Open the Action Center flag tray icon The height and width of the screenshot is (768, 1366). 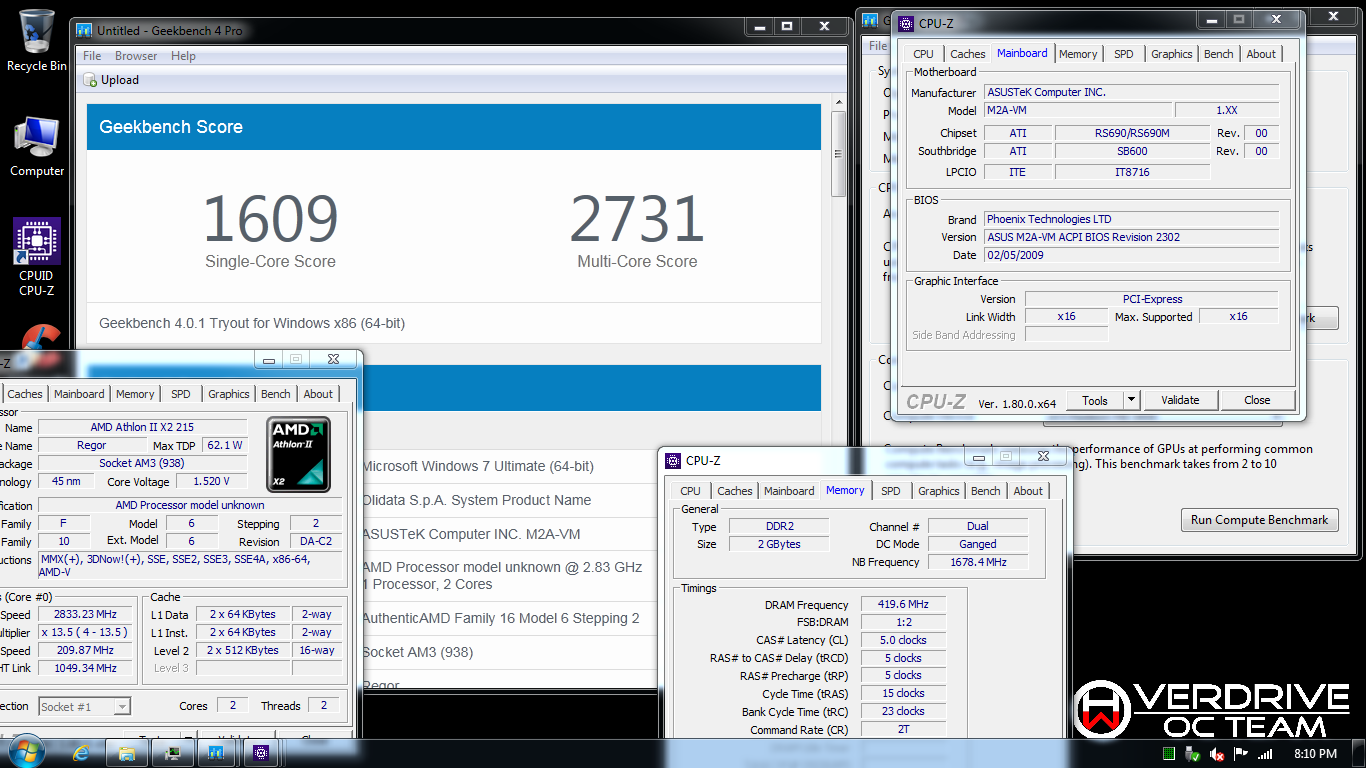(1241, 754)
